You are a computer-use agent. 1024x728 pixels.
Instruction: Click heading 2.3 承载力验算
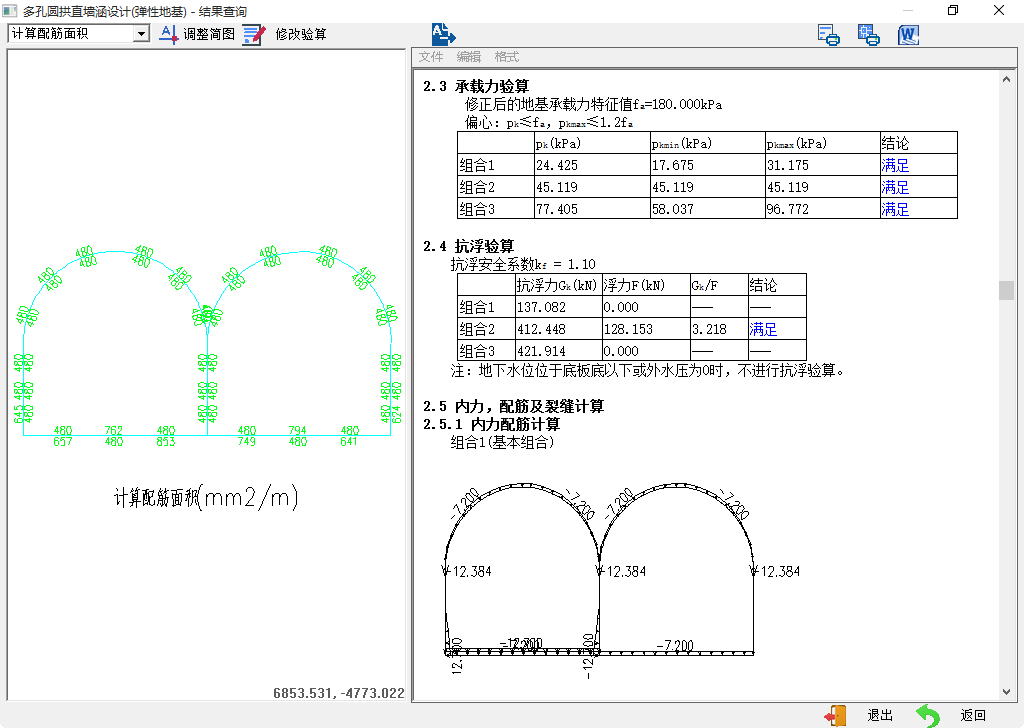coord(476,86)
